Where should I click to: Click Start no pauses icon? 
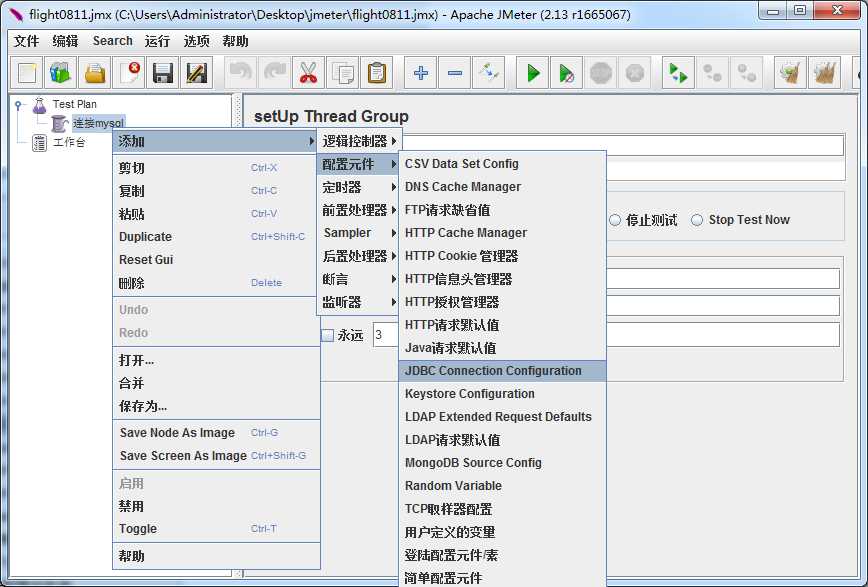[x=567, y=73]
